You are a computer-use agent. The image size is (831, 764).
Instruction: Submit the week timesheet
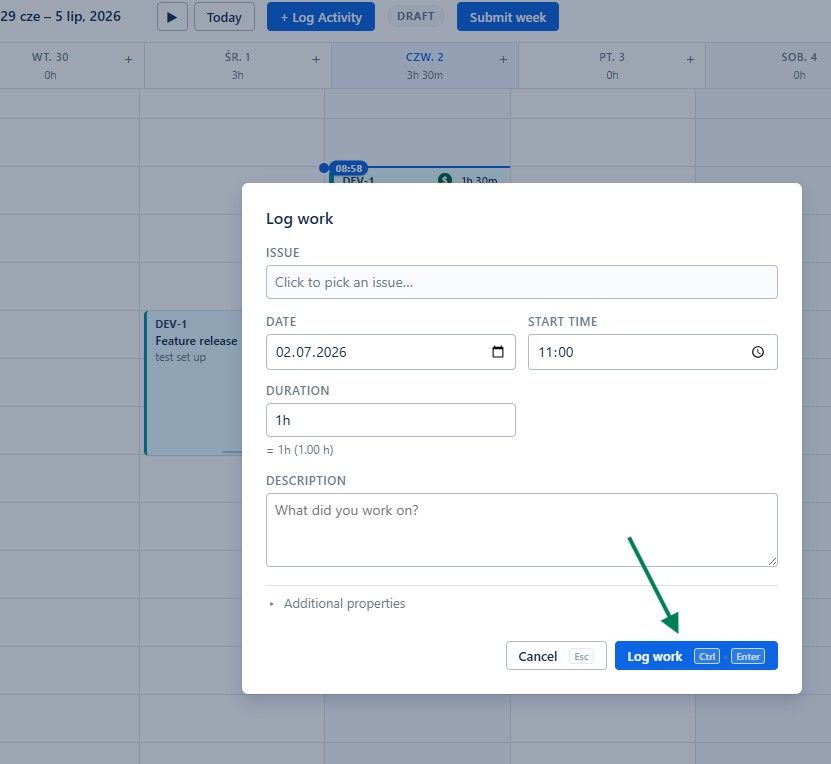point(507,17)
